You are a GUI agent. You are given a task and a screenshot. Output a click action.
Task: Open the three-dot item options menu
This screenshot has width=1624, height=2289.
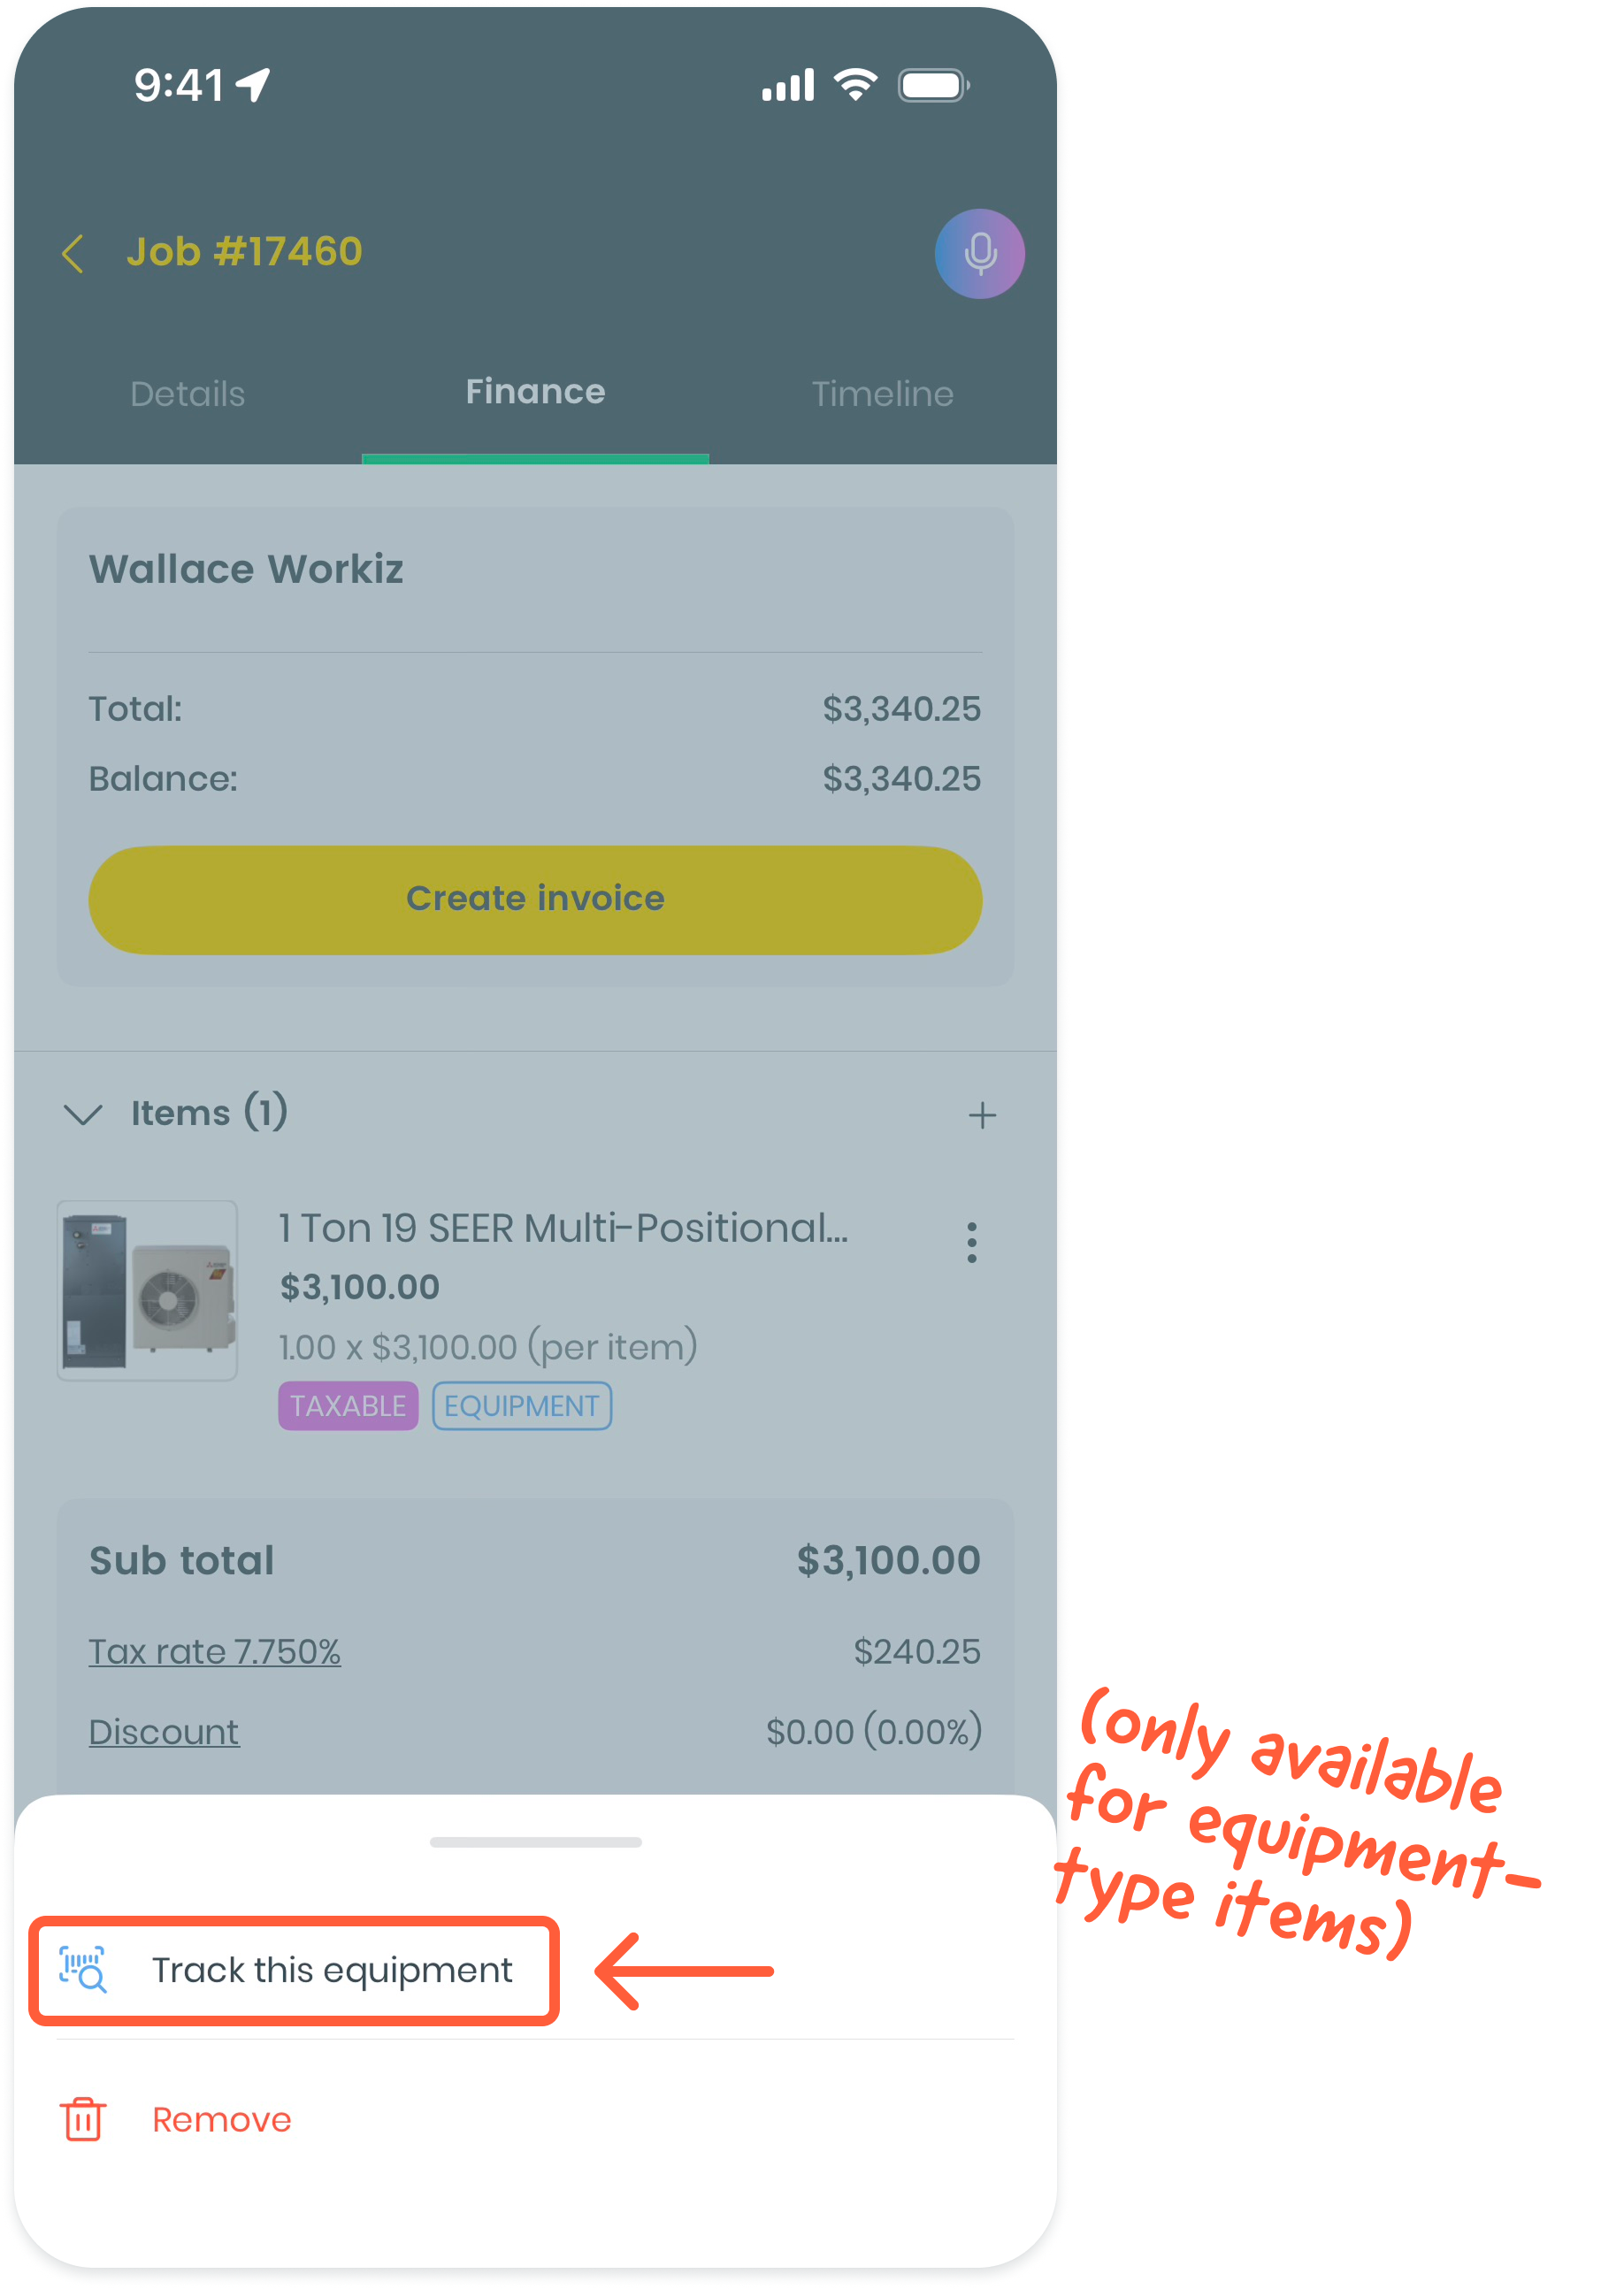click(x=971, y=1242)
